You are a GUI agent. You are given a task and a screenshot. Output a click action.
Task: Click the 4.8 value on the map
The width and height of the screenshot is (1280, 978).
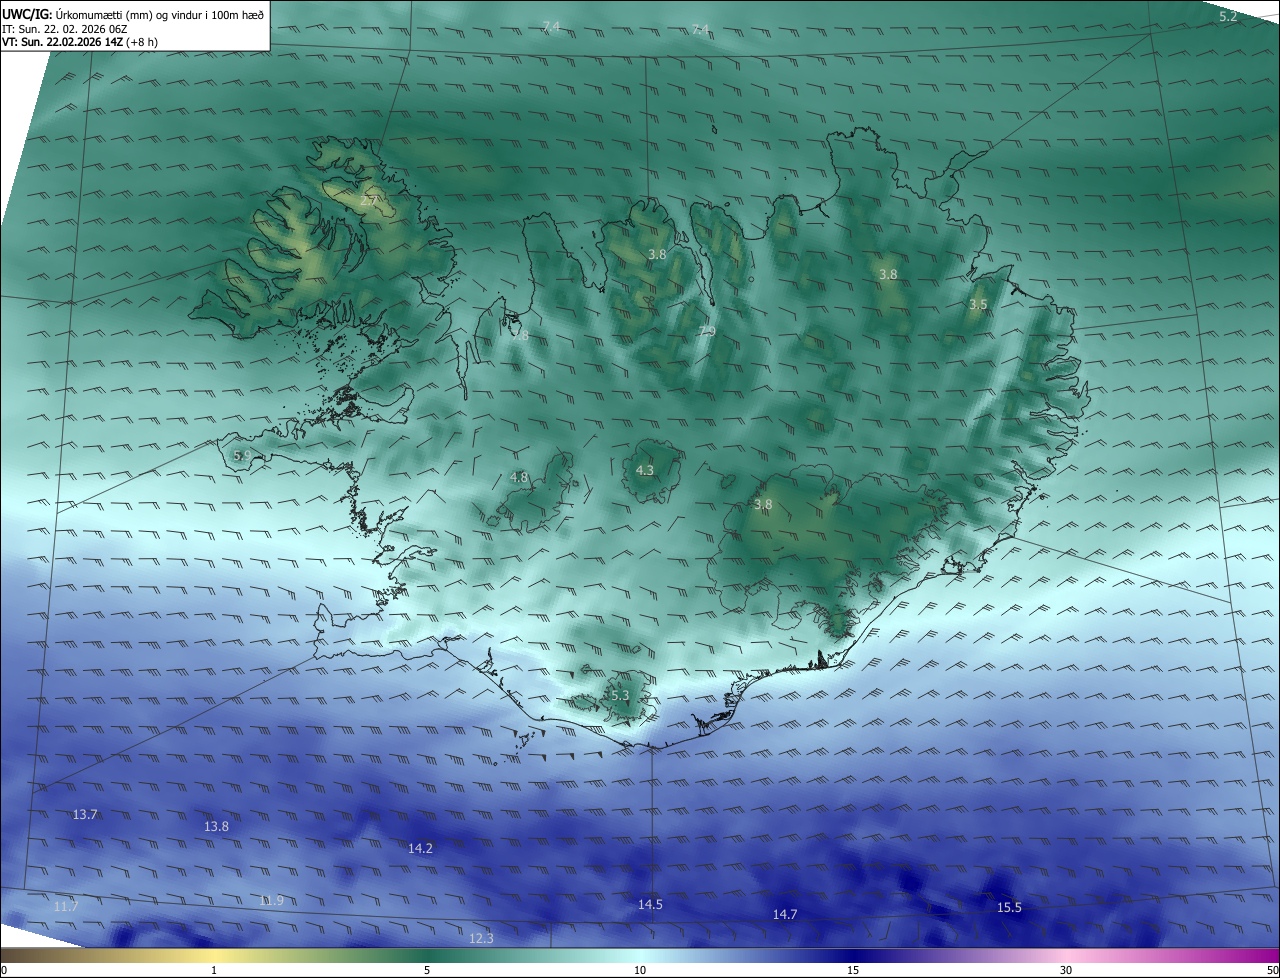[519, 478]
